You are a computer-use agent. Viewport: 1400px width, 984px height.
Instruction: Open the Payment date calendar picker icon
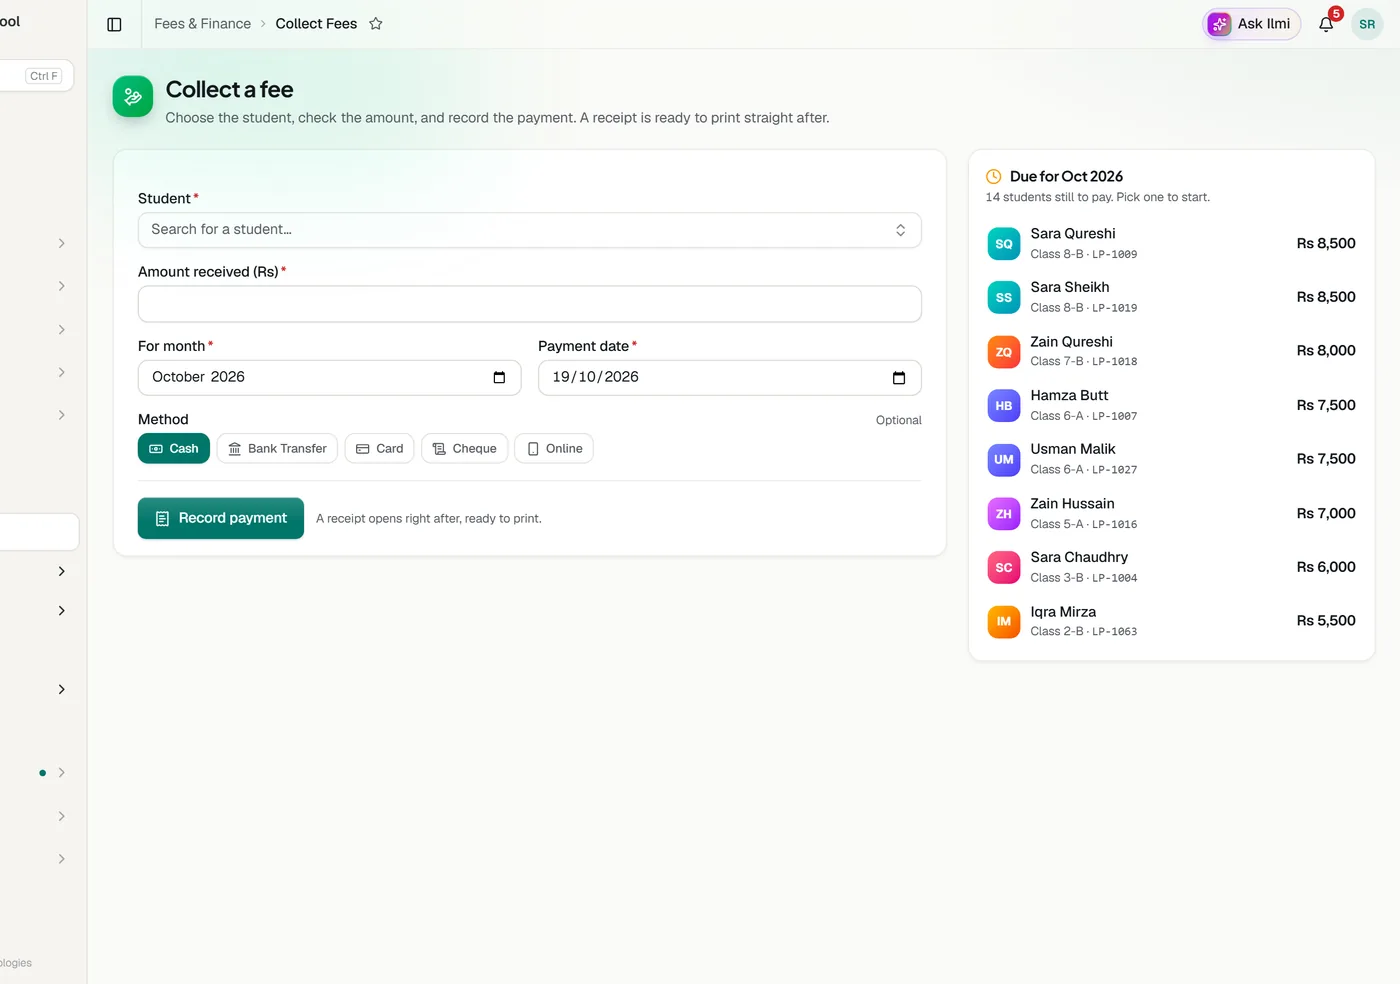coord(899,378)
